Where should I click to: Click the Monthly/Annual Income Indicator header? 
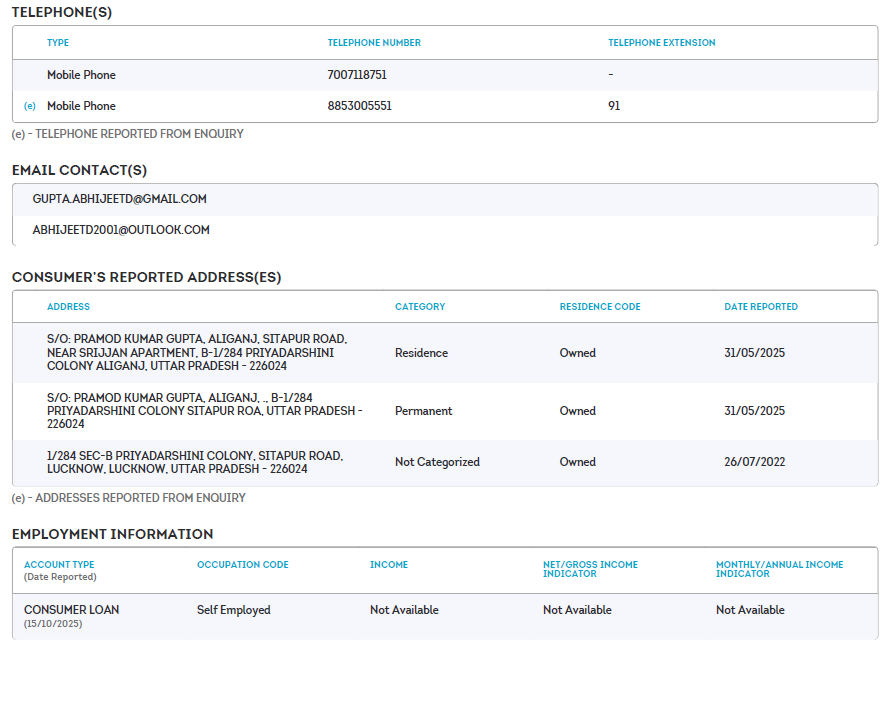click(779, 569)
